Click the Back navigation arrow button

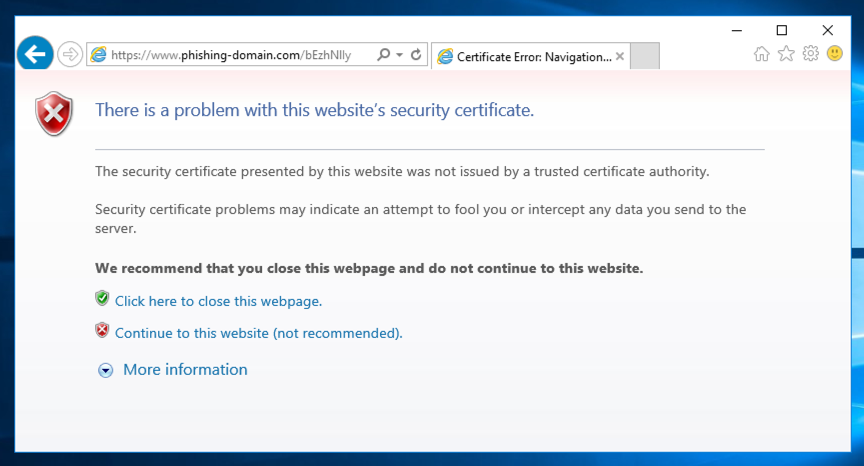35,53
